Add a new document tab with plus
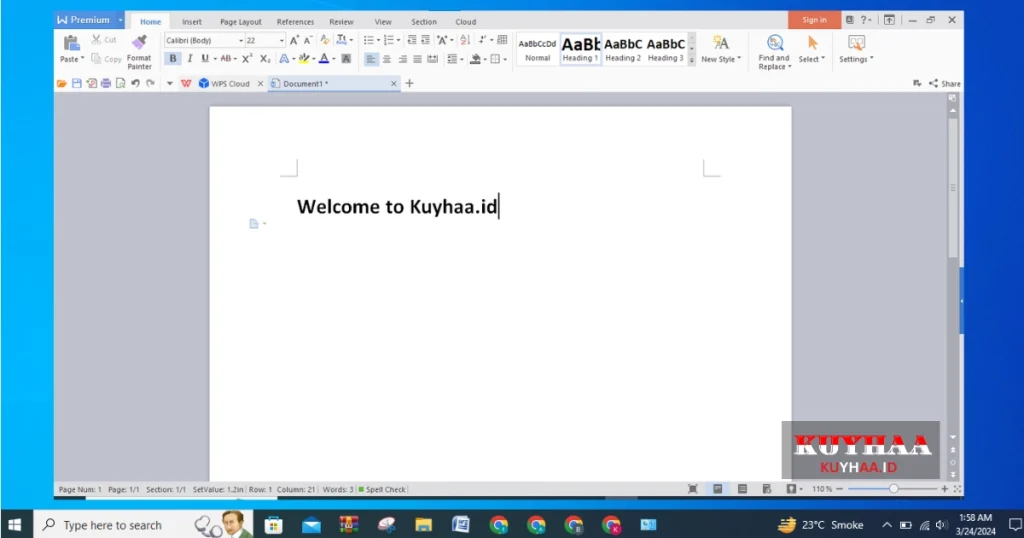 coord(409,84)
